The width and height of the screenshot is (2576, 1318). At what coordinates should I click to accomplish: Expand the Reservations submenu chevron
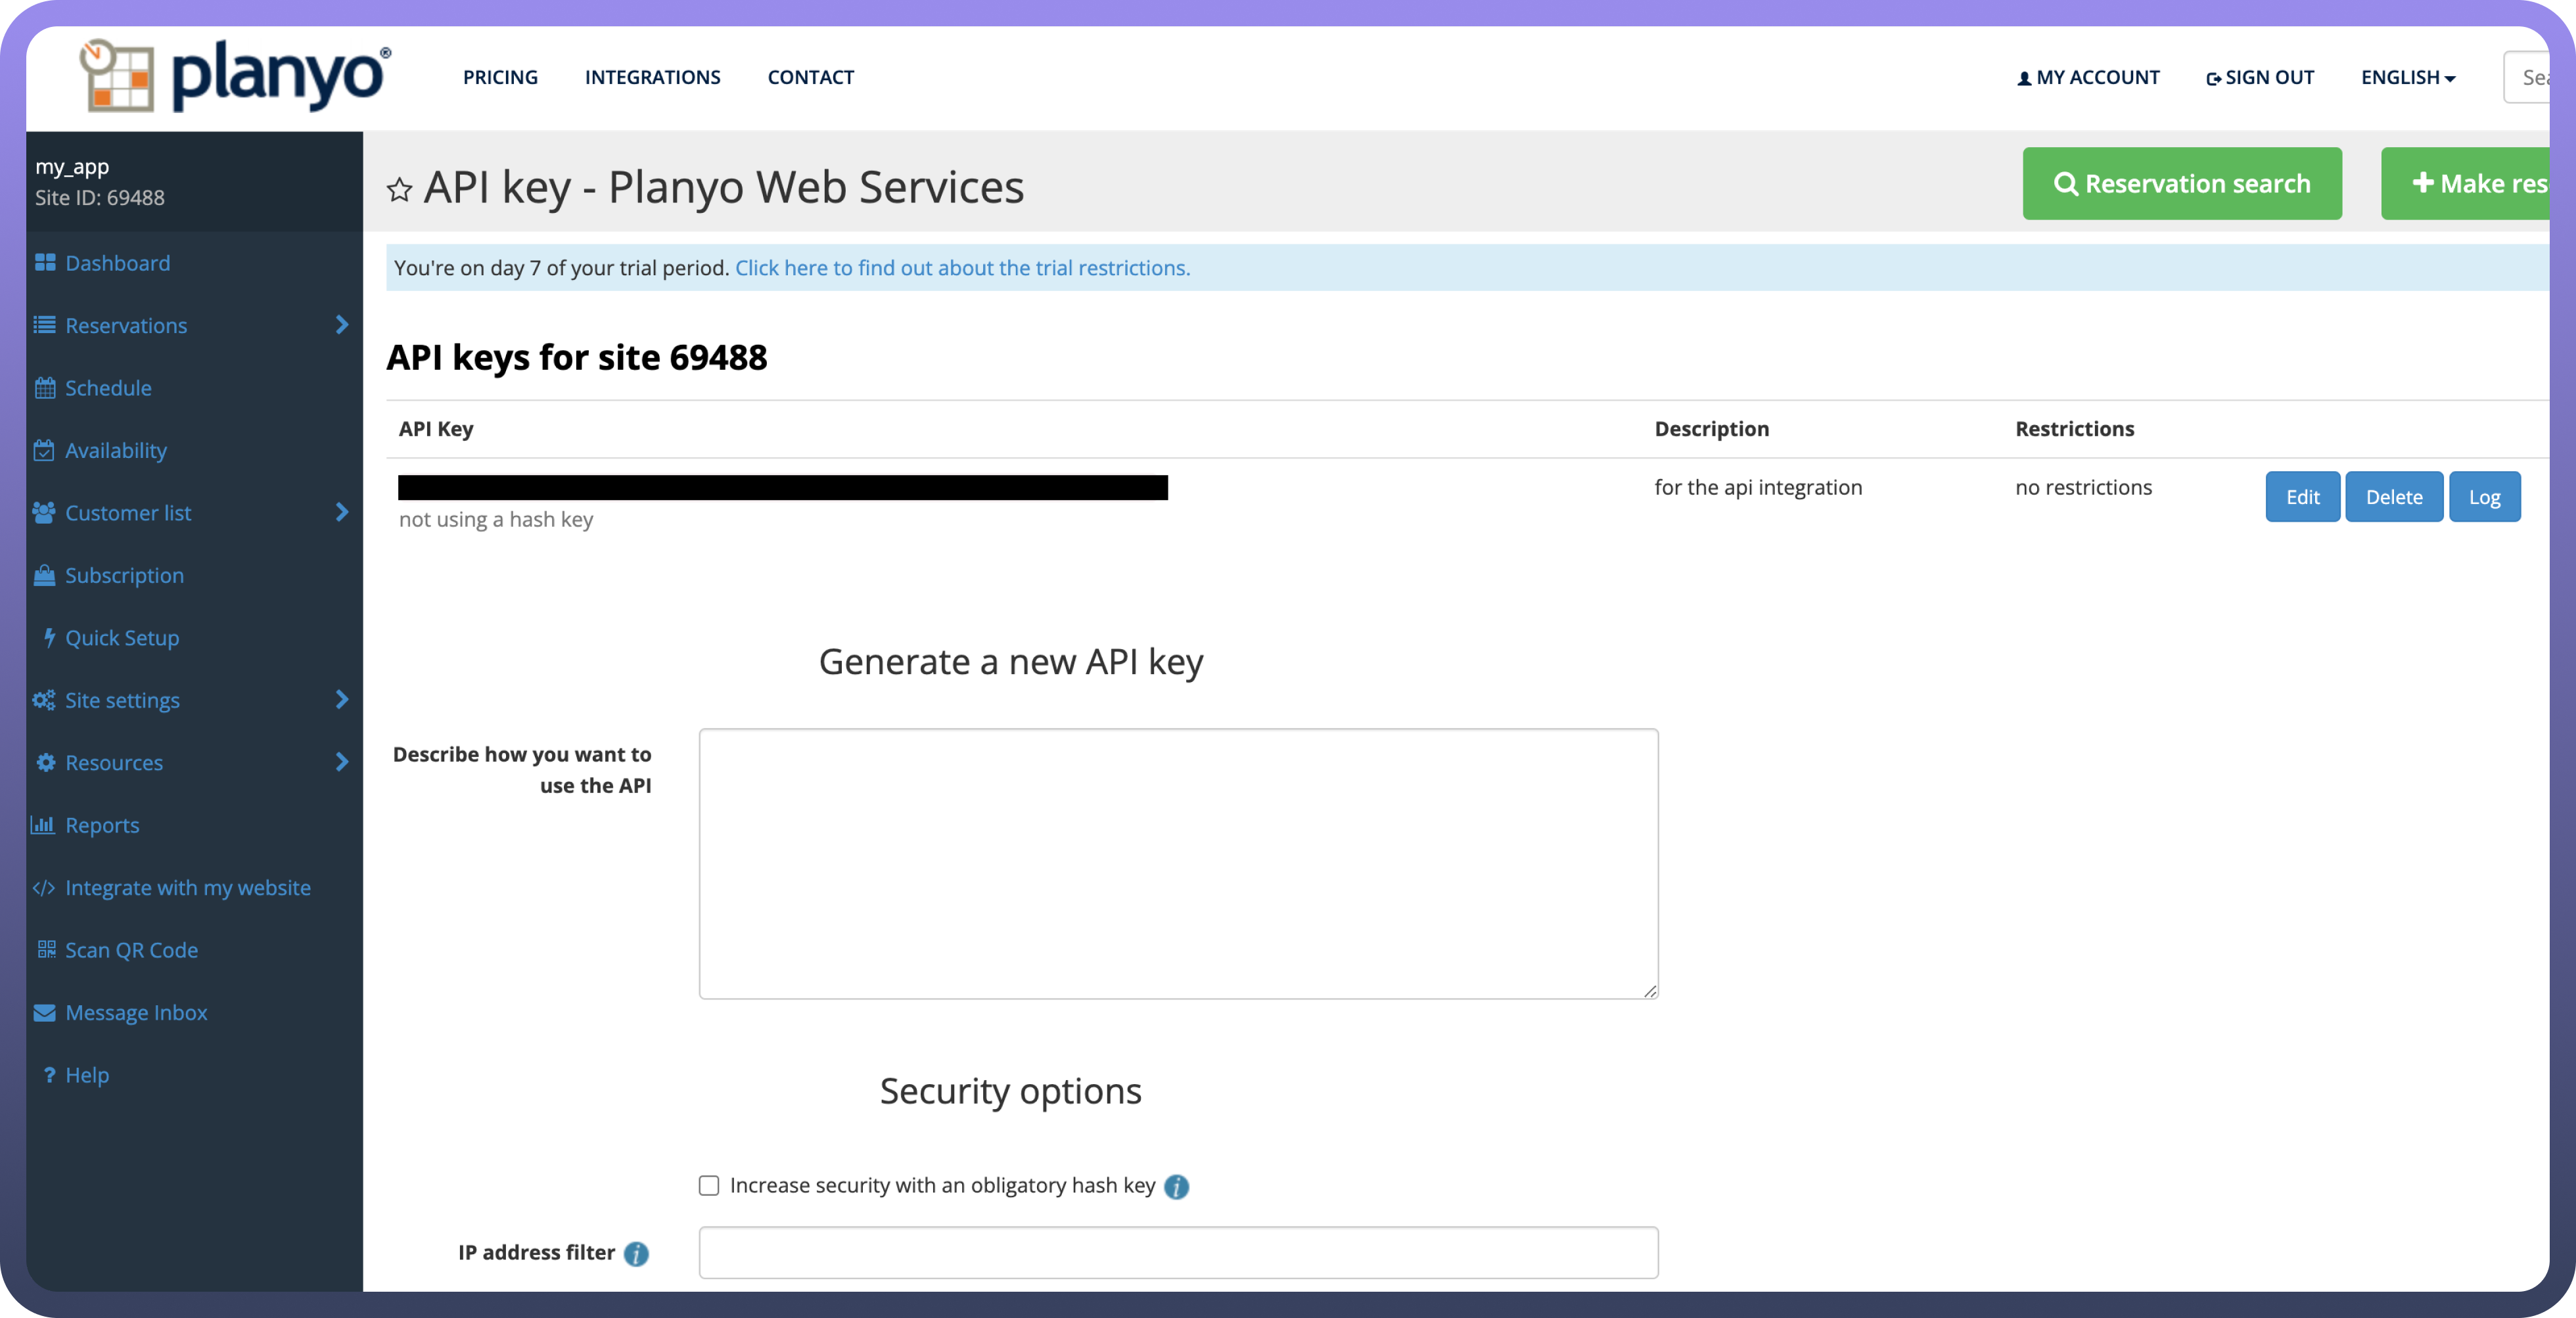point(342,325)
